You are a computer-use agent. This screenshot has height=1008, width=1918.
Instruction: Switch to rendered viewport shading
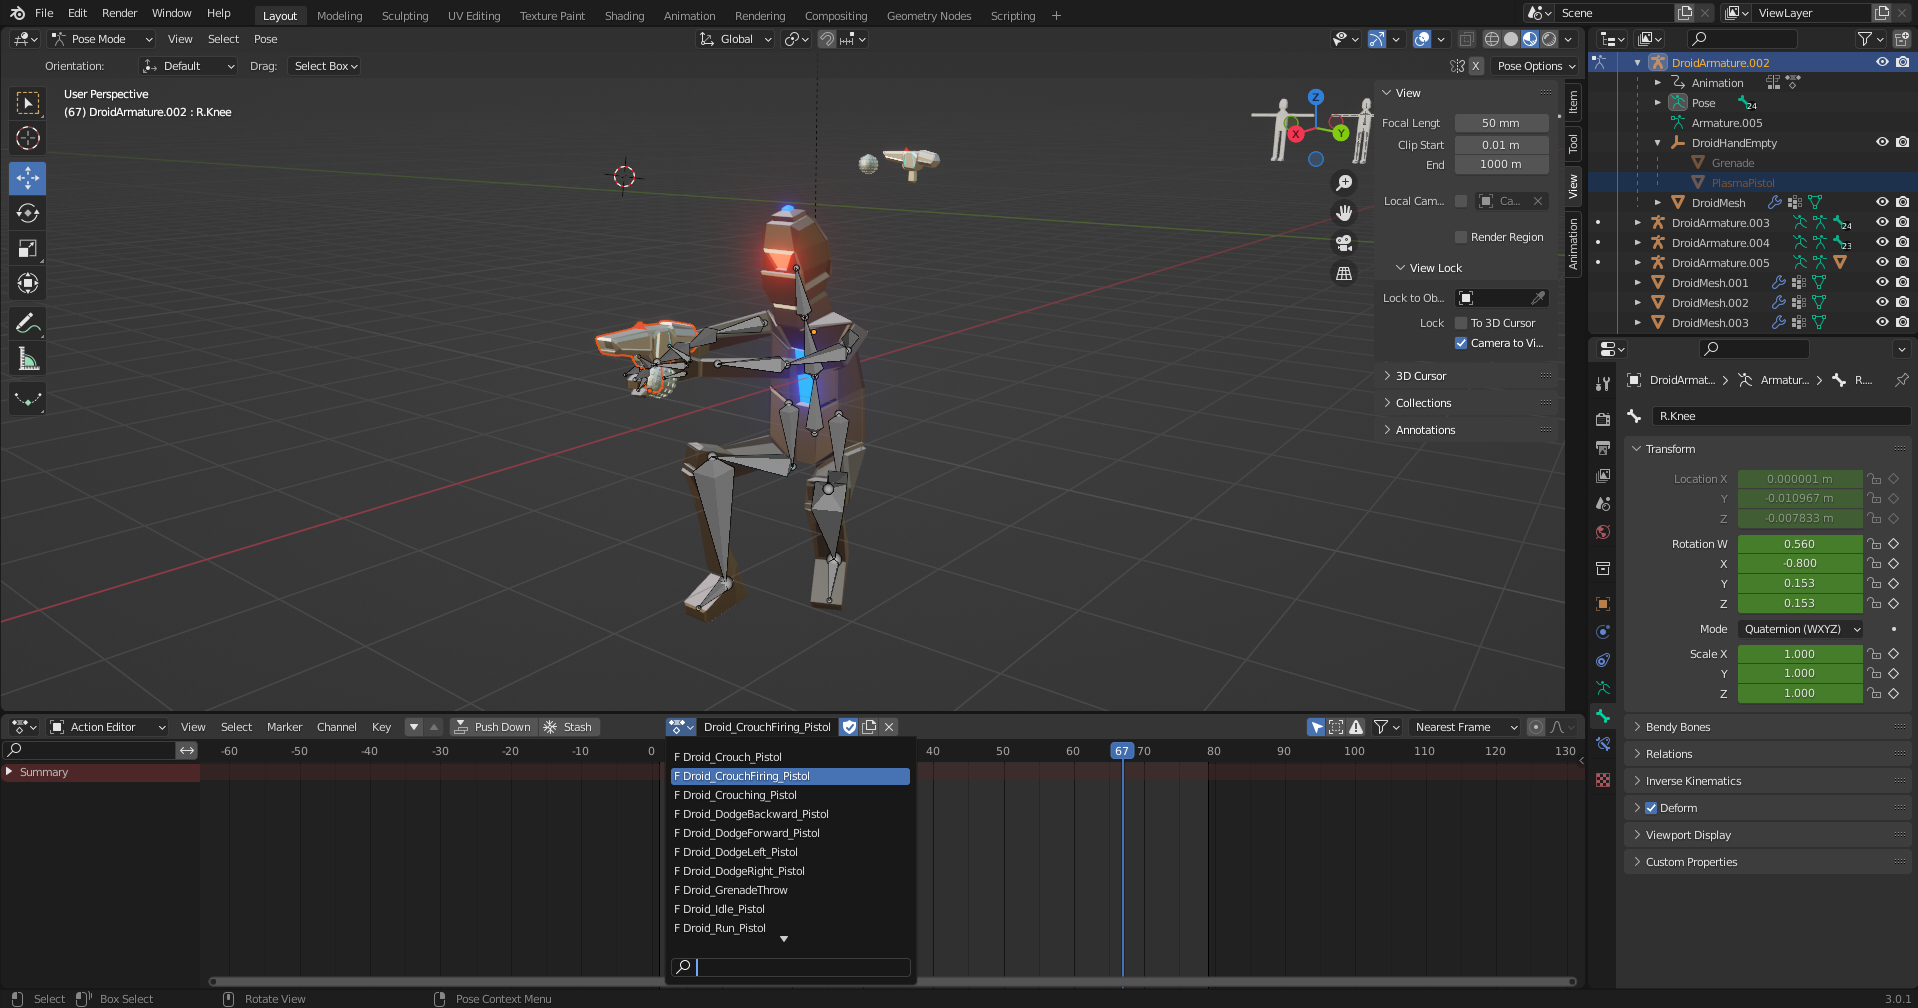tap(1549, 39)
